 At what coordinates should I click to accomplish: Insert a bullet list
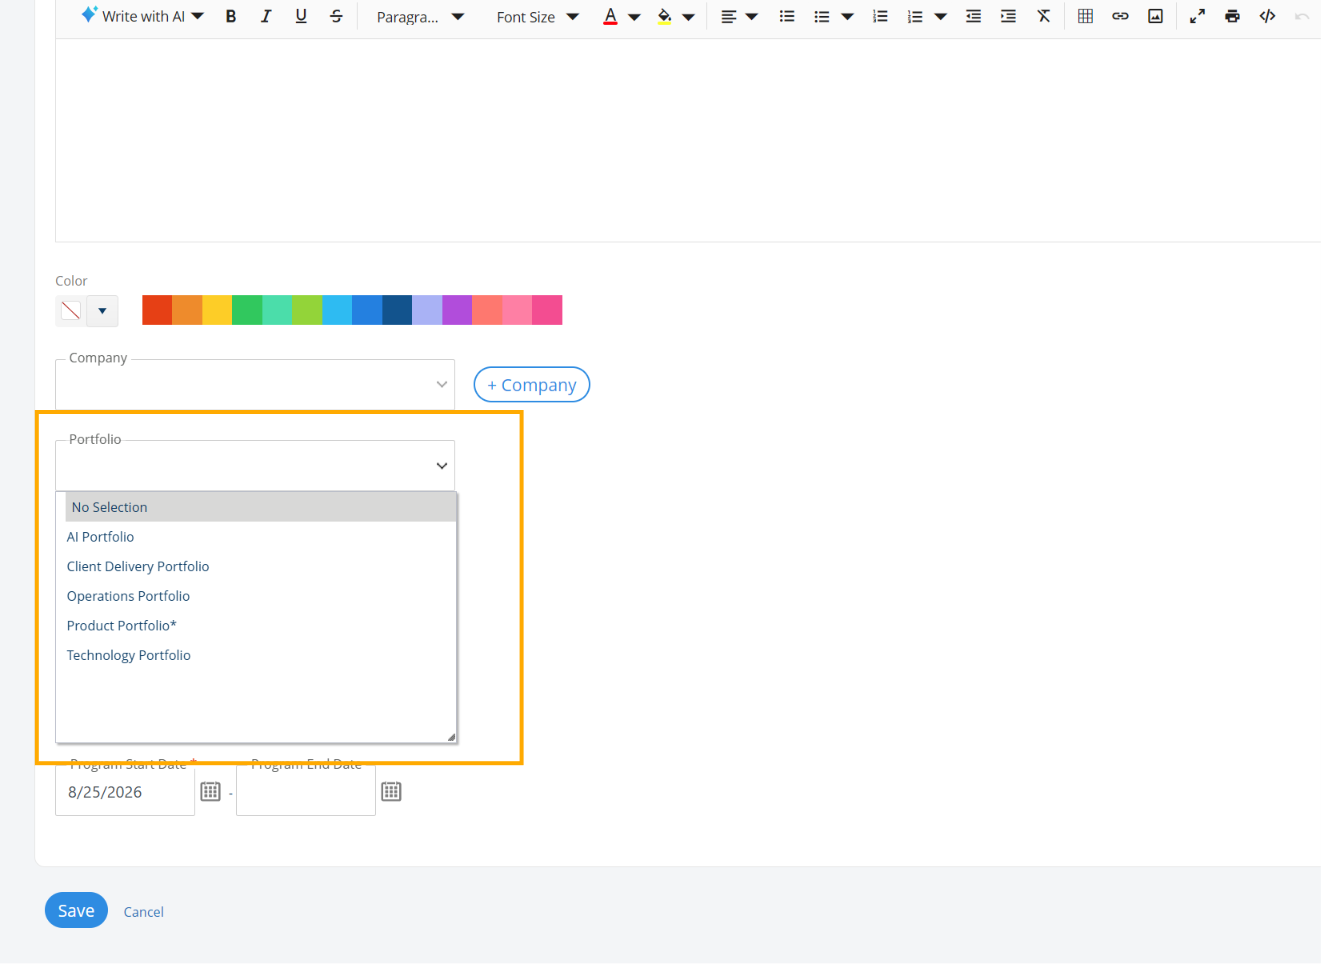tap(787, 16)
